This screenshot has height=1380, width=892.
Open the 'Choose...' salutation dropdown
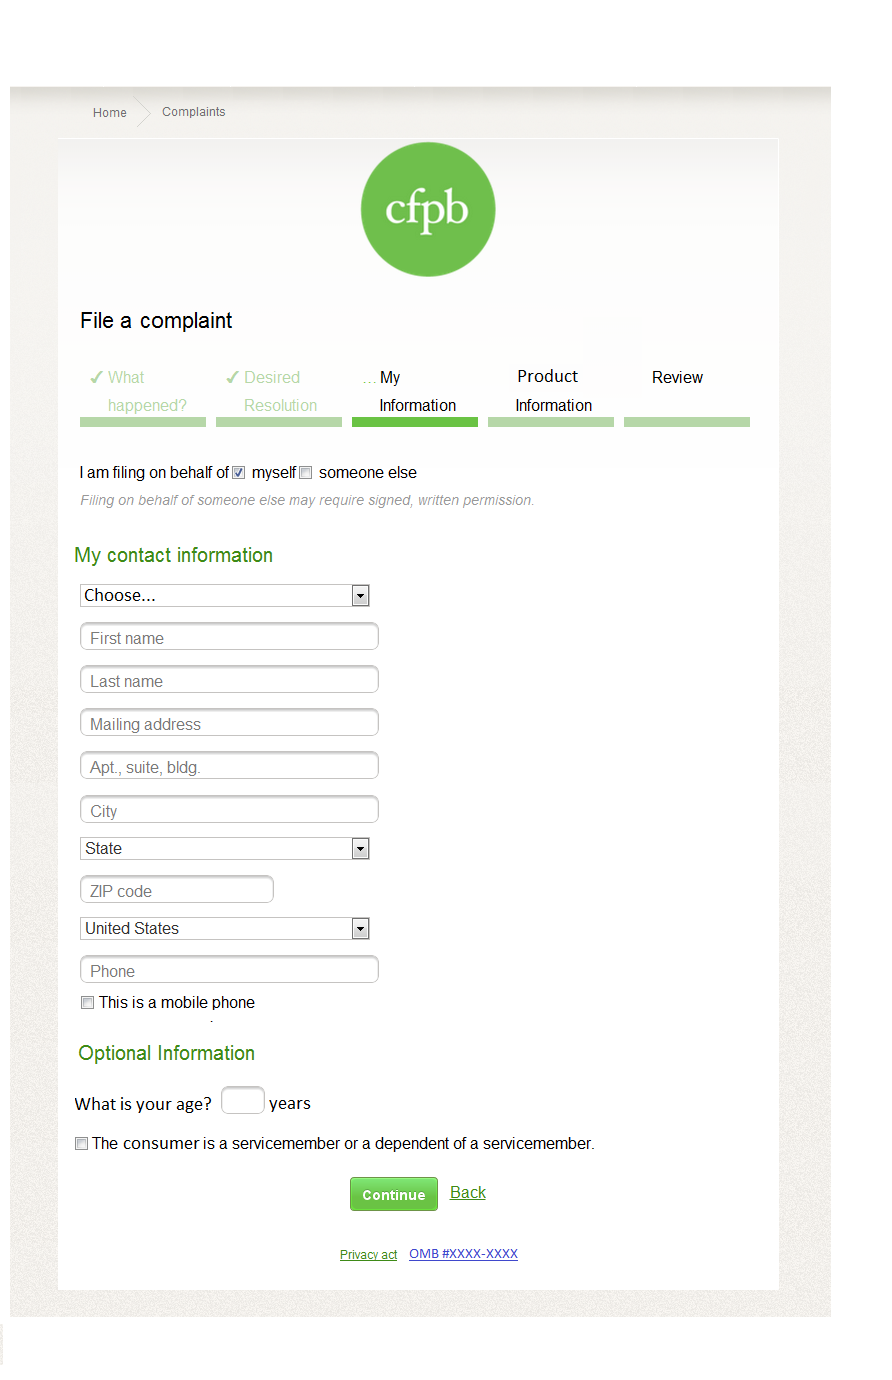(225, 596)
